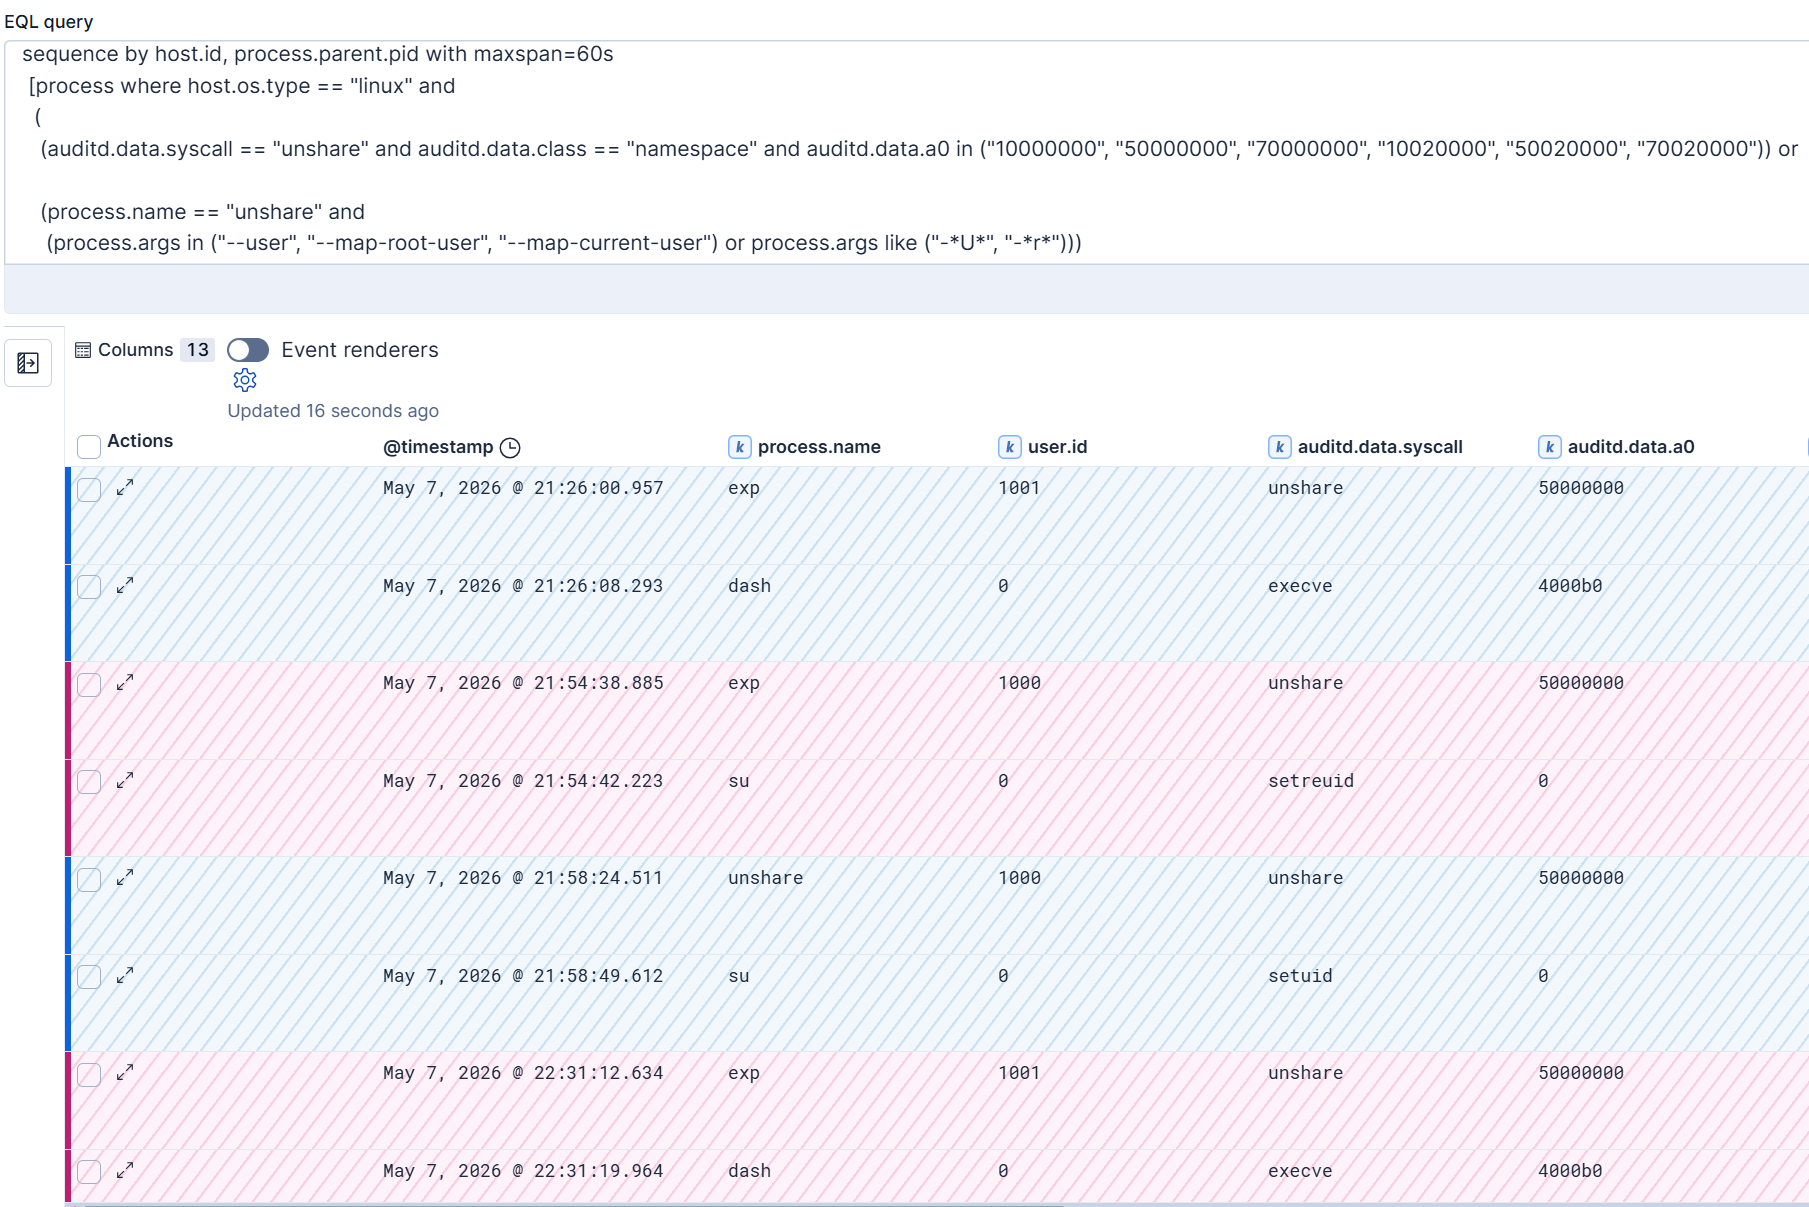The width and height of the screenshot is (1809, 1207).
Task: Open the timeline sidebar panel icon
Action: coord(28,363)
